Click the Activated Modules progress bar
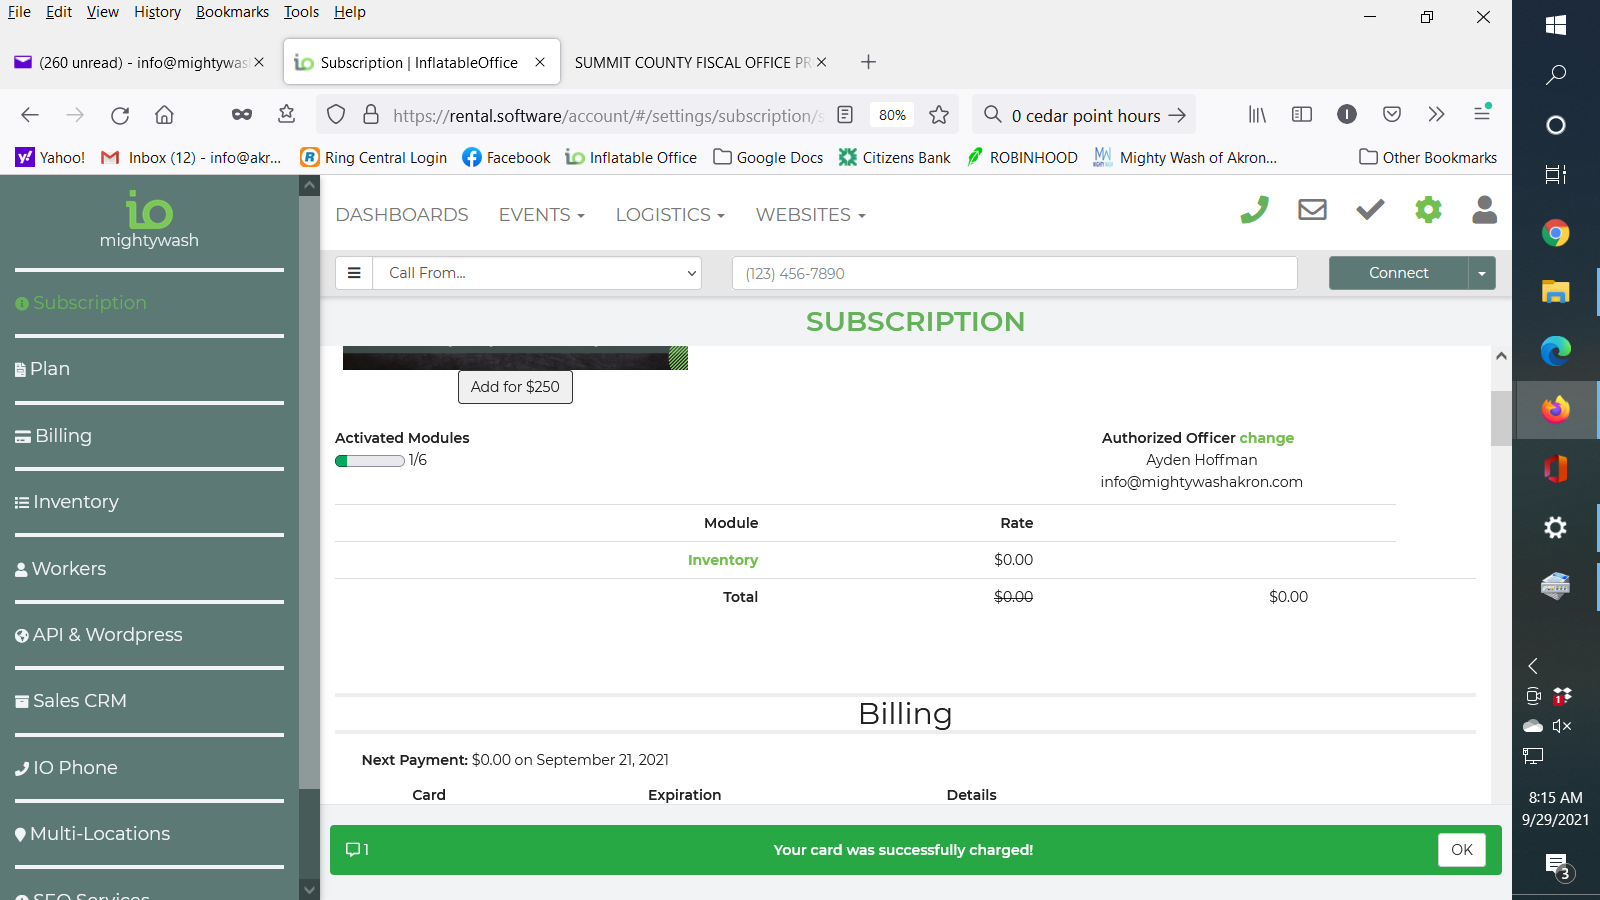The image size is (1600, 900). [370, 461]
